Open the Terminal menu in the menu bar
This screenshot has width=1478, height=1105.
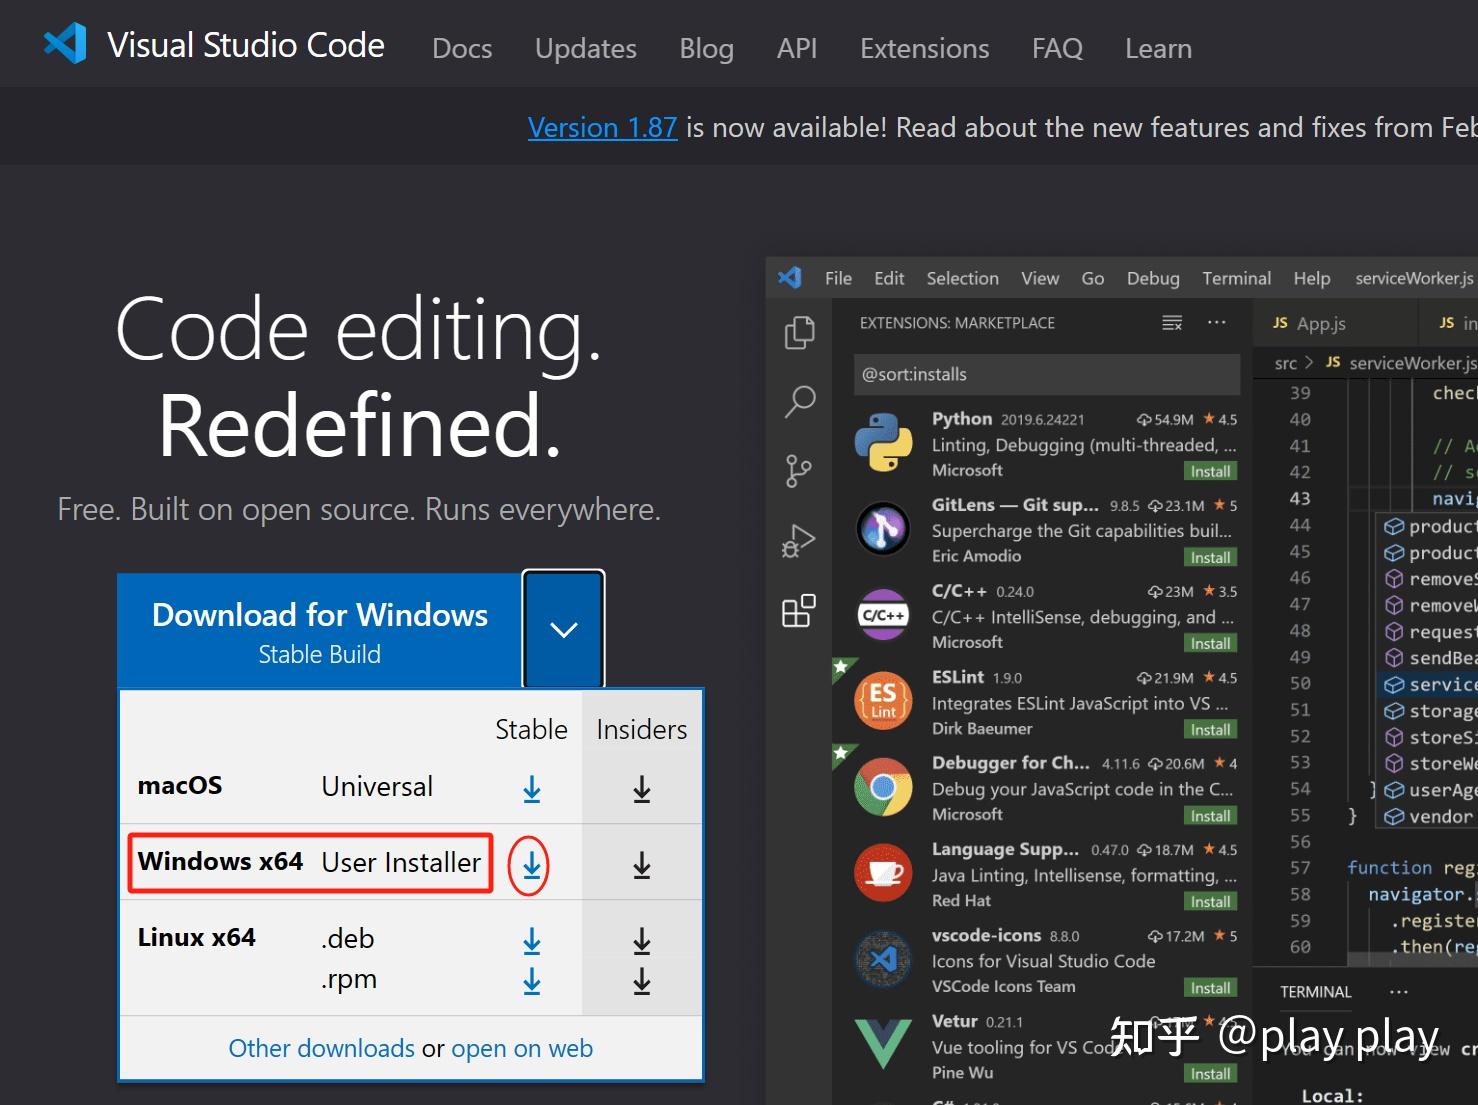click(x=1236, y=278)
